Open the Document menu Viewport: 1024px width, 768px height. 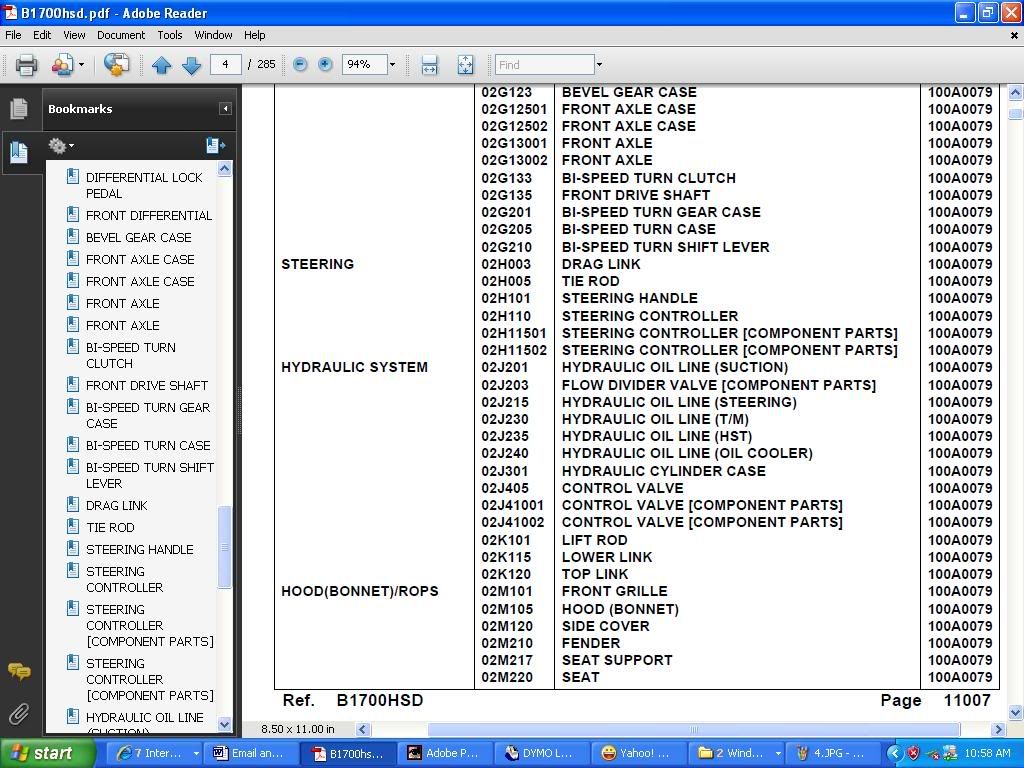pos(121,35)
